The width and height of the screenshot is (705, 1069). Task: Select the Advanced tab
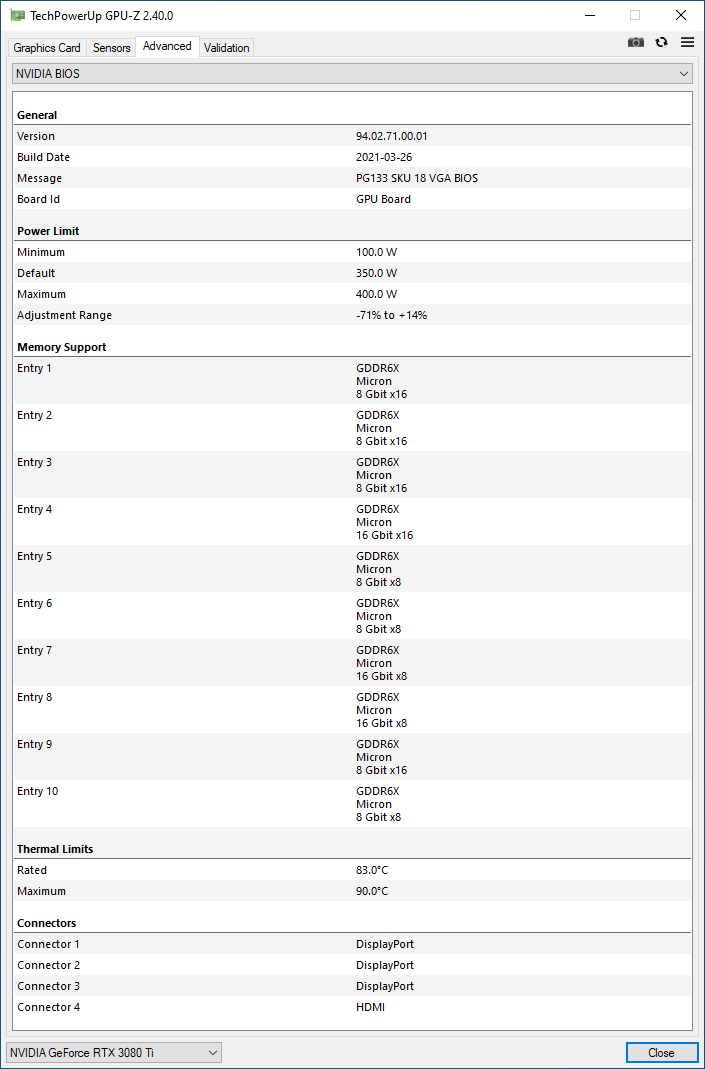tap(167, 46)
